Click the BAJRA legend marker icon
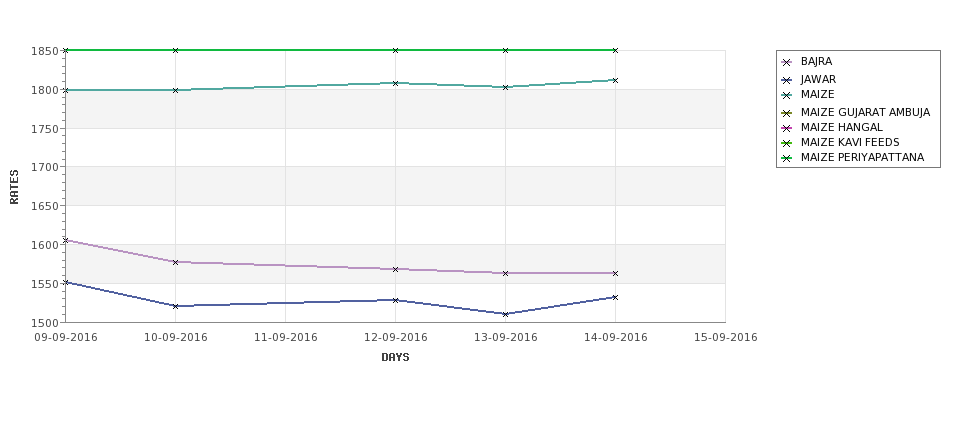This screenshot has height=429, width=975. 787,62
